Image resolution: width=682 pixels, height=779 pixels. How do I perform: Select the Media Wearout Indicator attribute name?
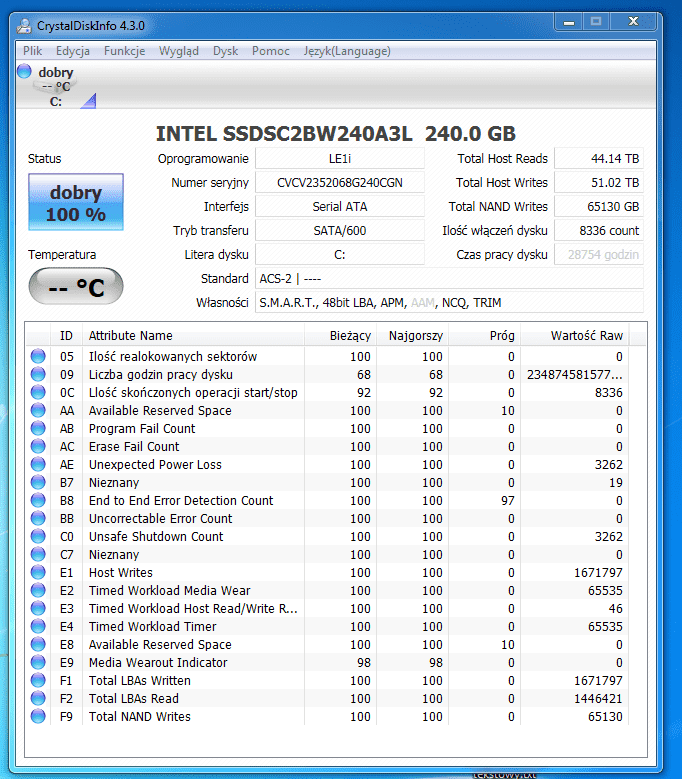coord(158,662)
